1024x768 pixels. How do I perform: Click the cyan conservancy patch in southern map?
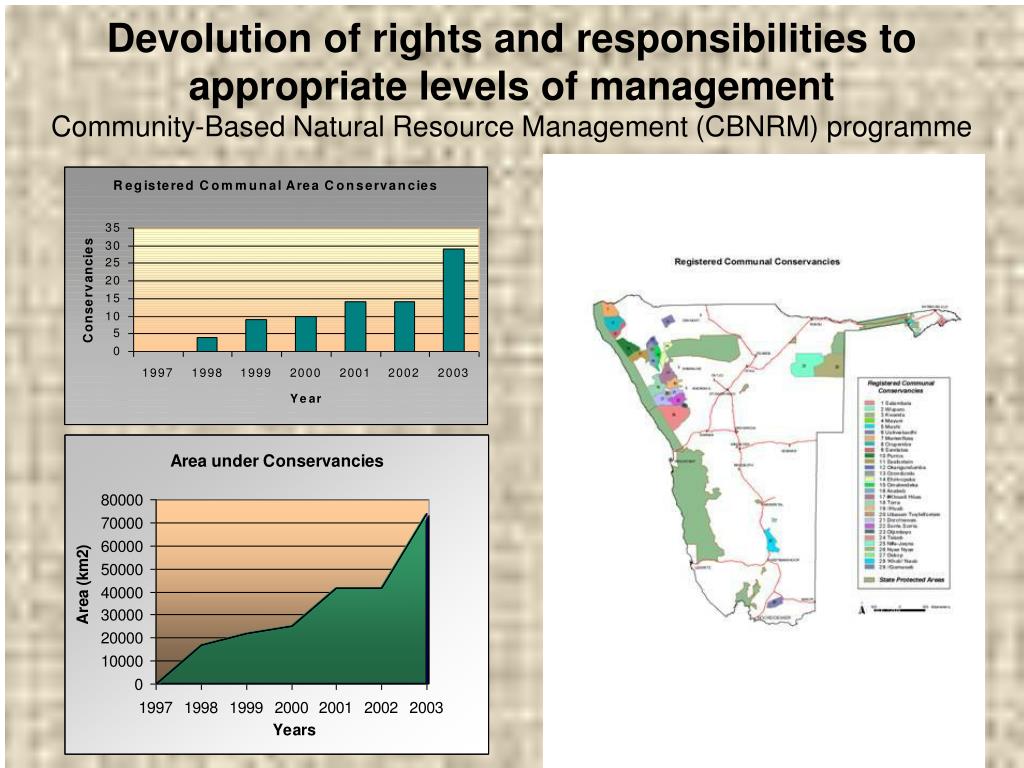(771, 541)
